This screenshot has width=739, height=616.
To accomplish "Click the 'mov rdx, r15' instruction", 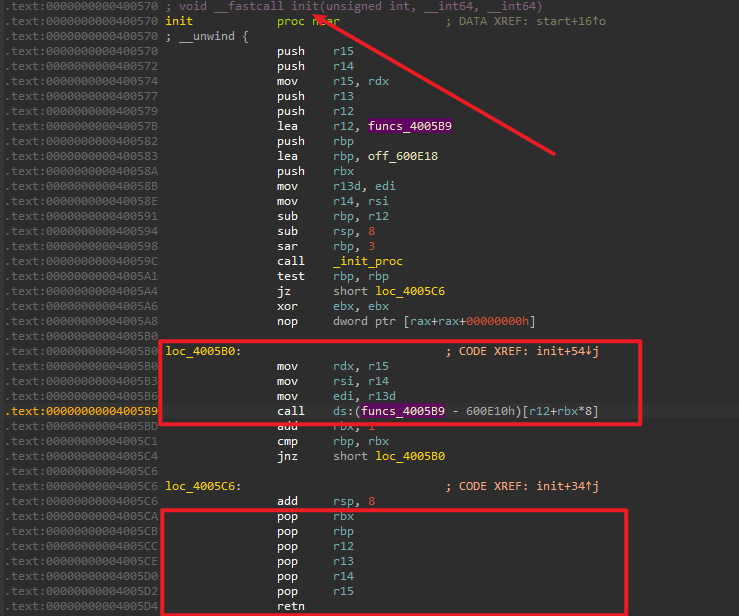I will (333, 366).
